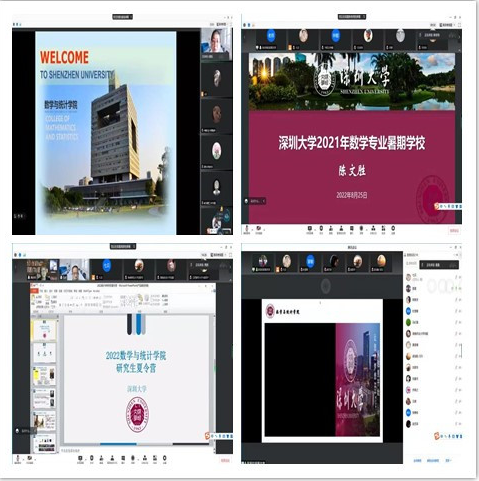Click the member list scrollbar in the participants panel
The width and height of the screenshot is (479, 481).
(x=462, y=351)
